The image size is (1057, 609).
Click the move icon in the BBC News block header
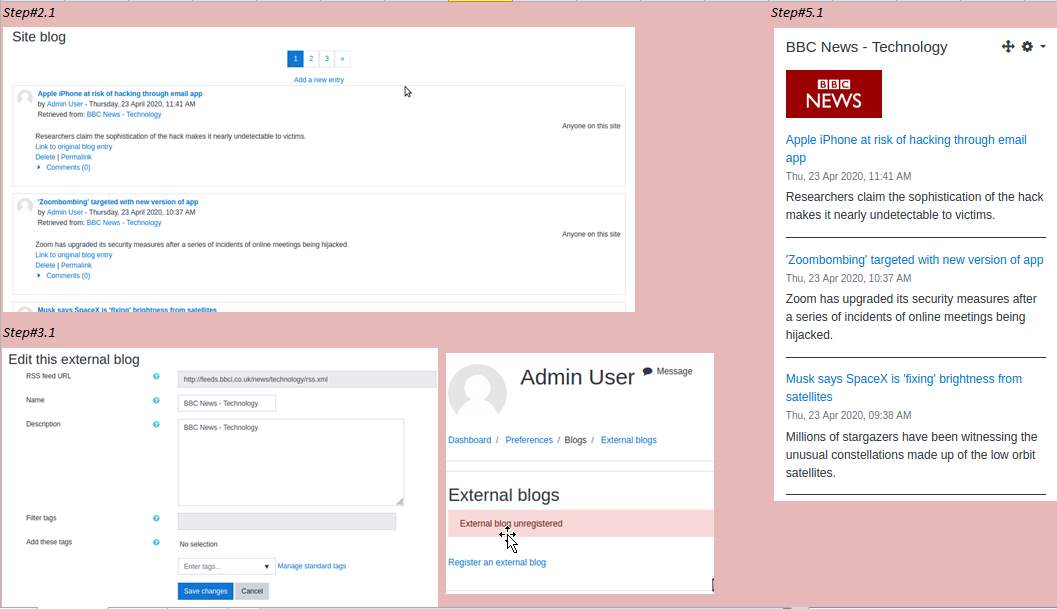pos(1008,47)
